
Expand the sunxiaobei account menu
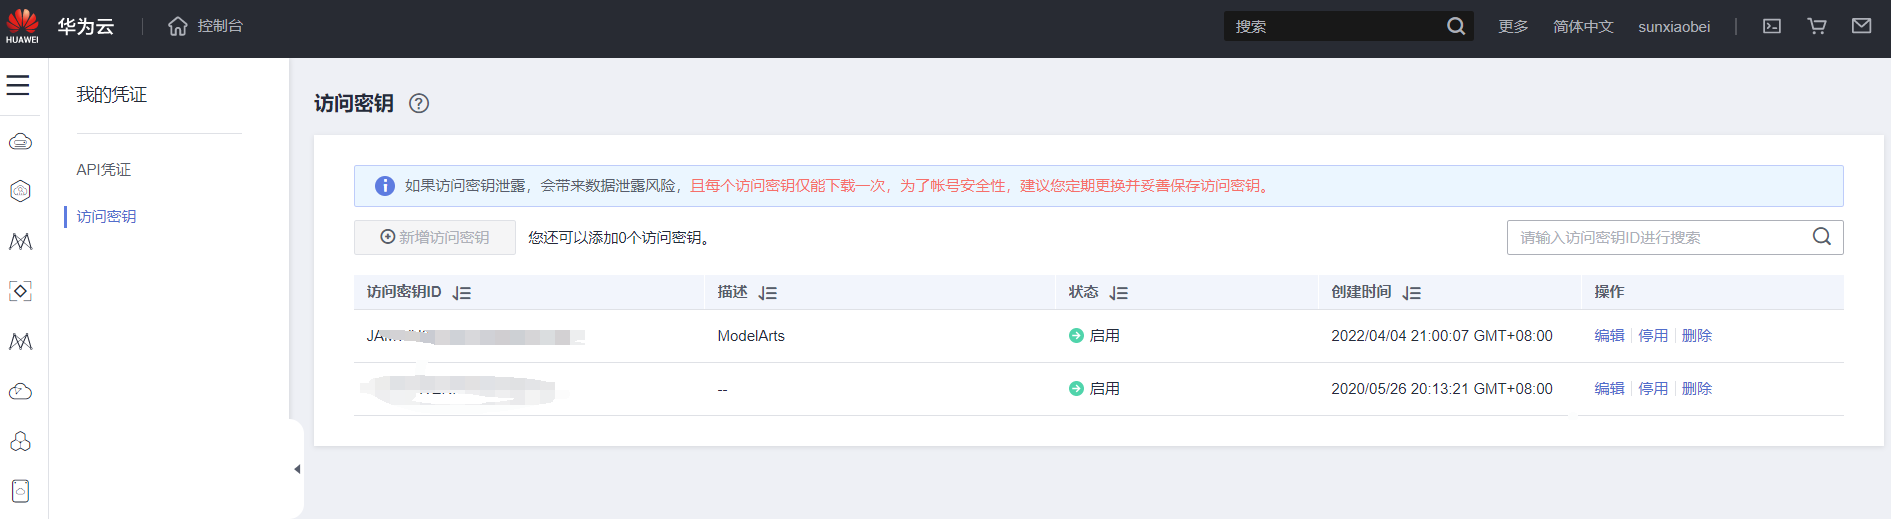click(1674, 27)
